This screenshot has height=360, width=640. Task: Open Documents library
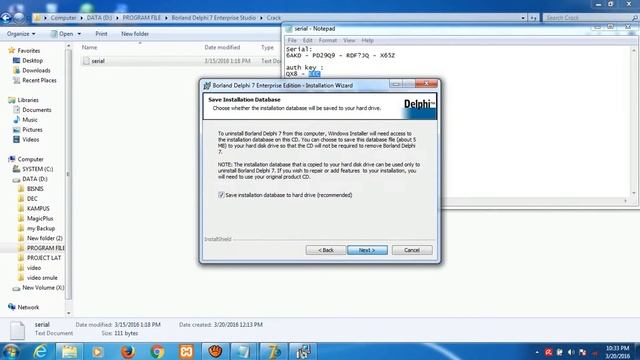pyautogui.click(x=36, y=110)
